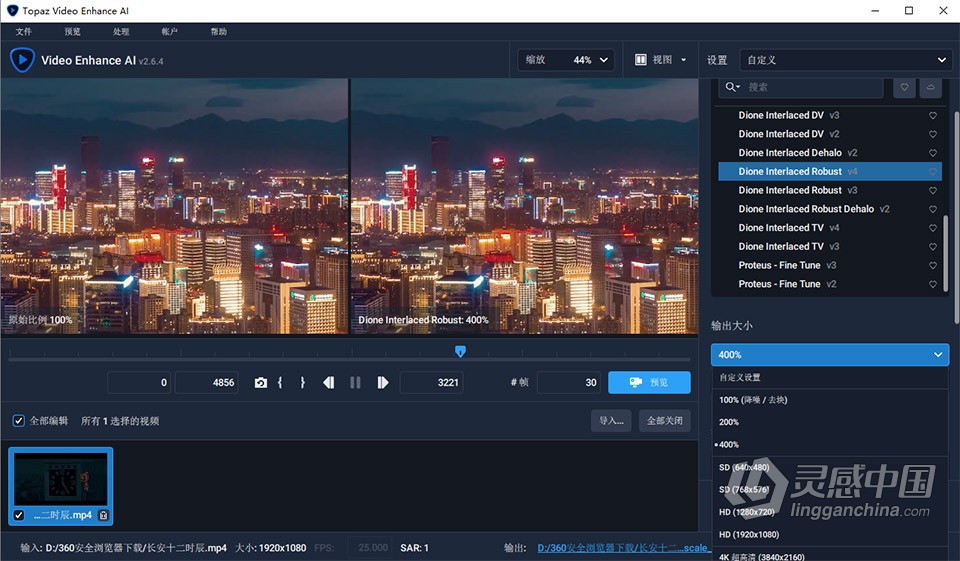This screenshot has height=561, width=960.
Task: Click the timeline track bar
Action: click(x=349, y=359)
